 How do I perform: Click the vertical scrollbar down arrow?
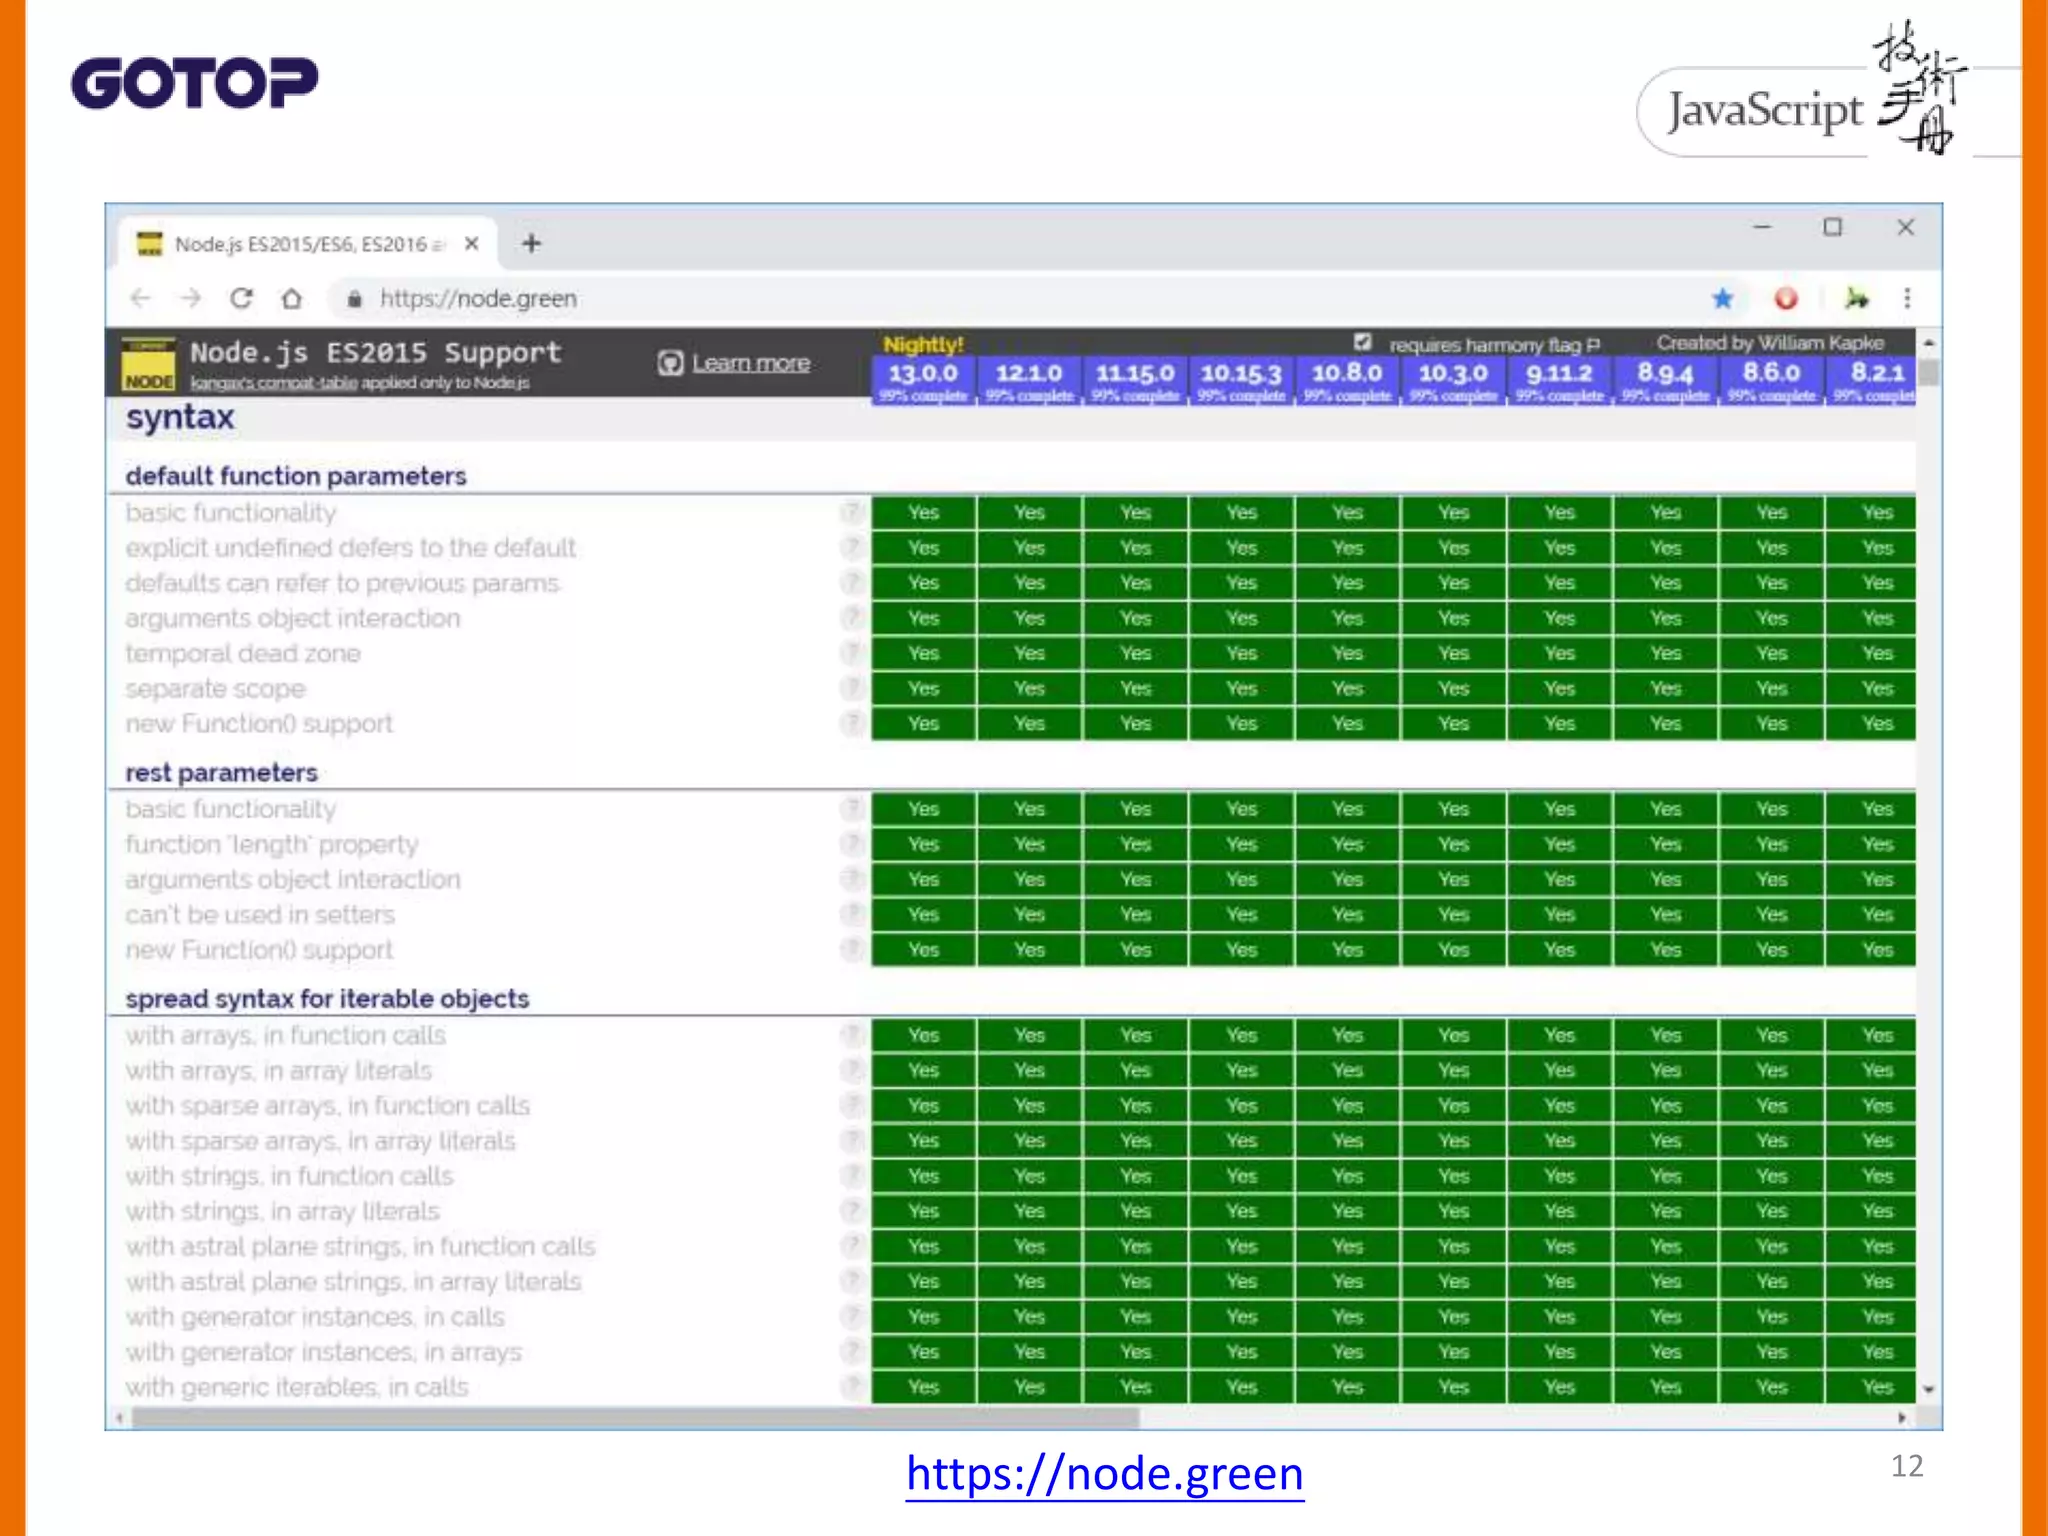(x=1929, y=1389)
